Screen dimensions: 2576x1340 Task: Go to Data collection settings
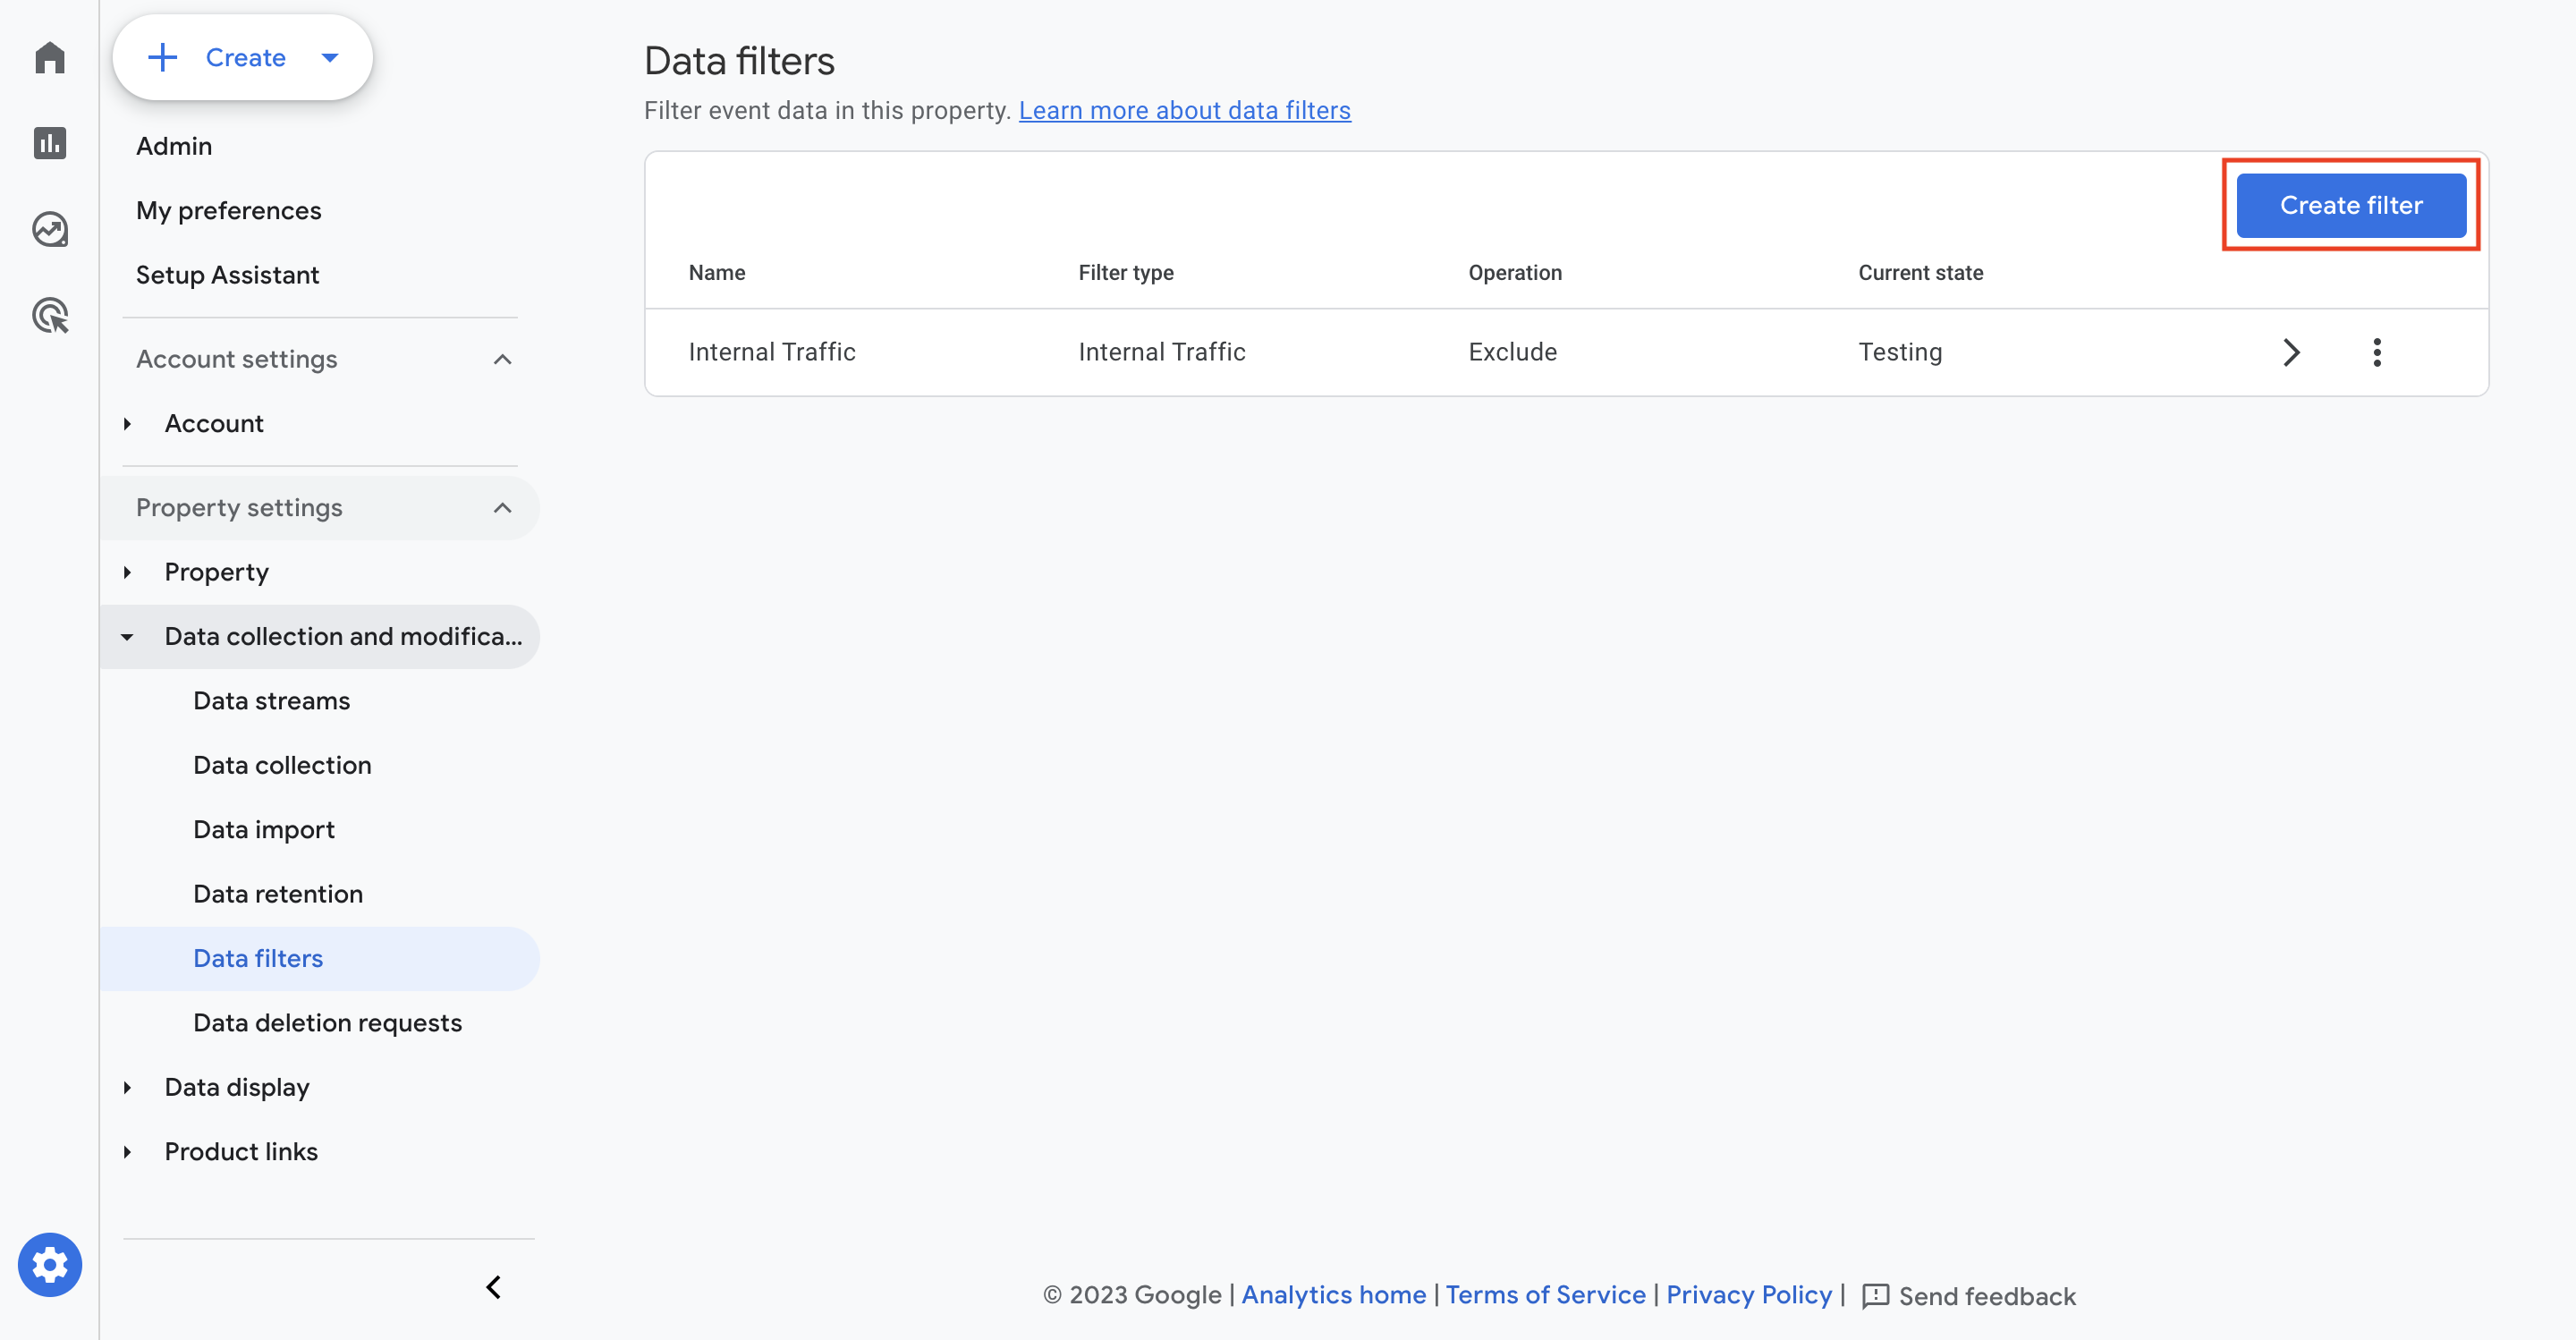click(x=282, y=765)
